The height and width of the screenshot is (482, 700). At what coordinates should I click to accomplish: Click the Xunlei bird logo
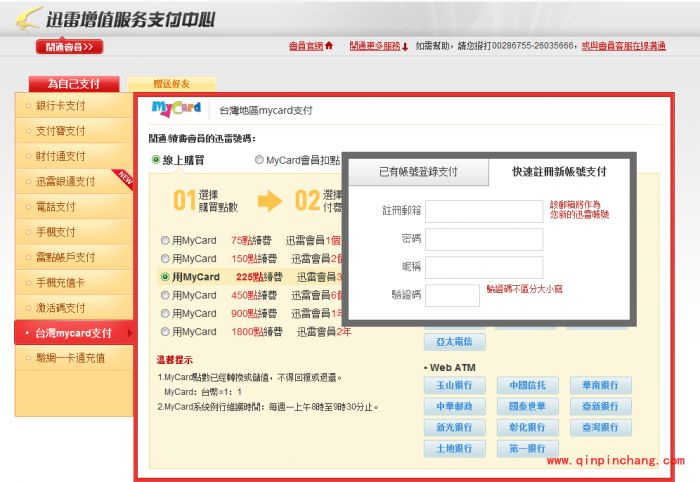[29, 19]
